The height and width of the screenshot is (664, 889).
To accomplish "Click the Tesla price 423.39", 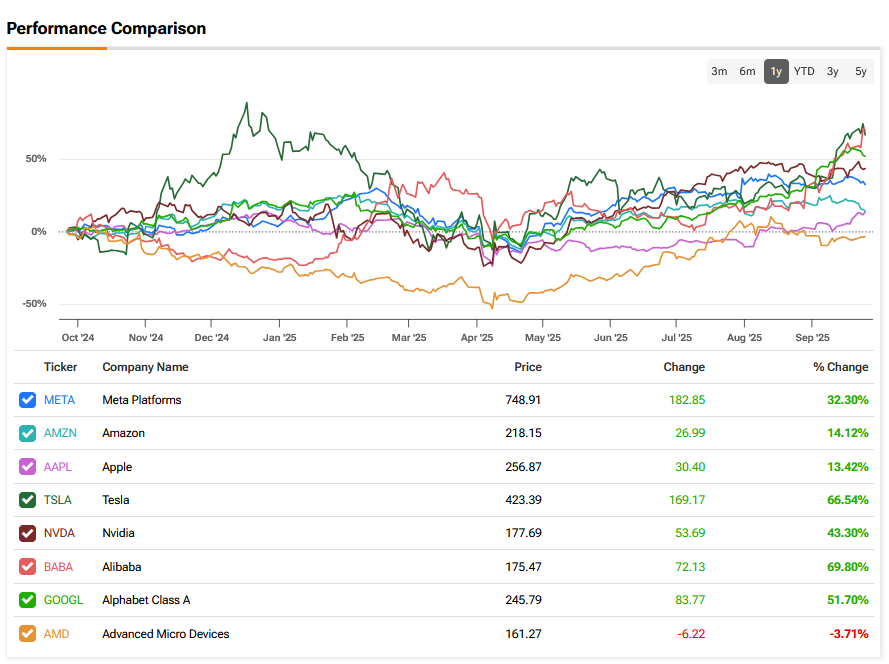I will coord(523,500).
